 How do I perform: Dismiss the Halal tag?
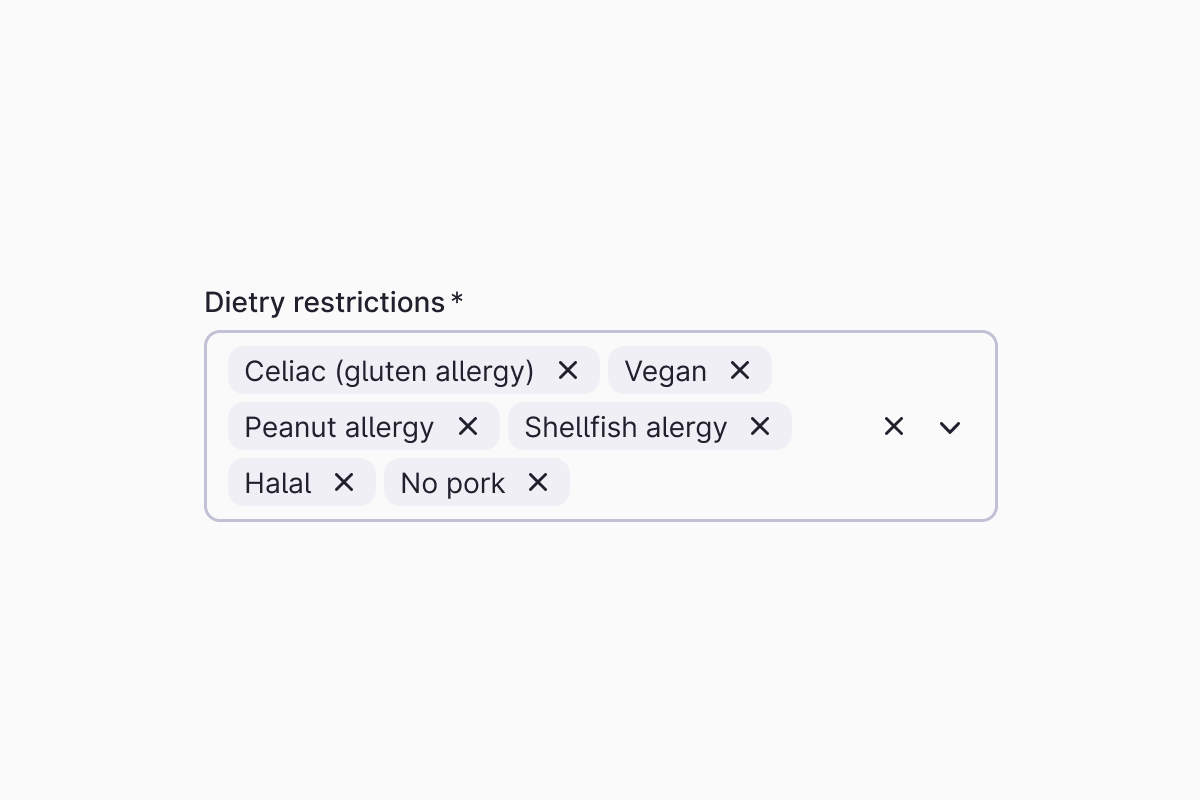[x=344, y=483]
